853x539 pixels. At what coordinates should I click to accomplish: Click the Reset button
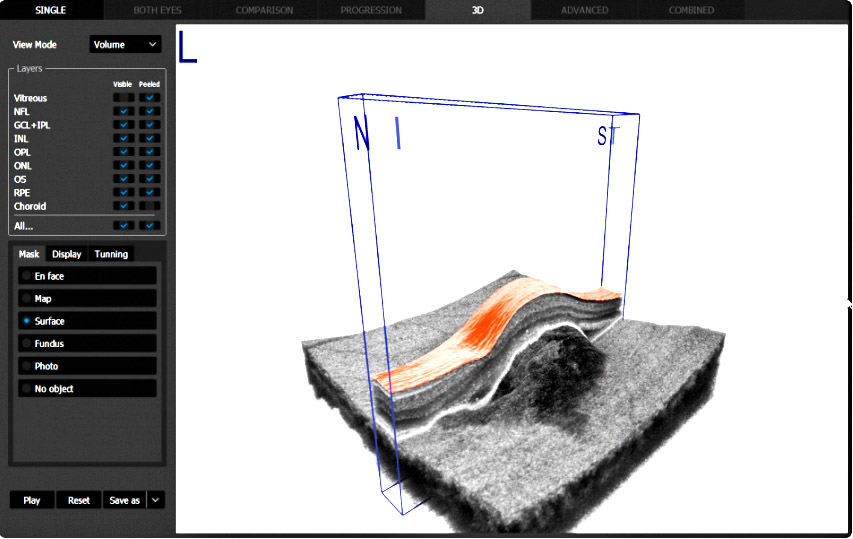point(79,500)
